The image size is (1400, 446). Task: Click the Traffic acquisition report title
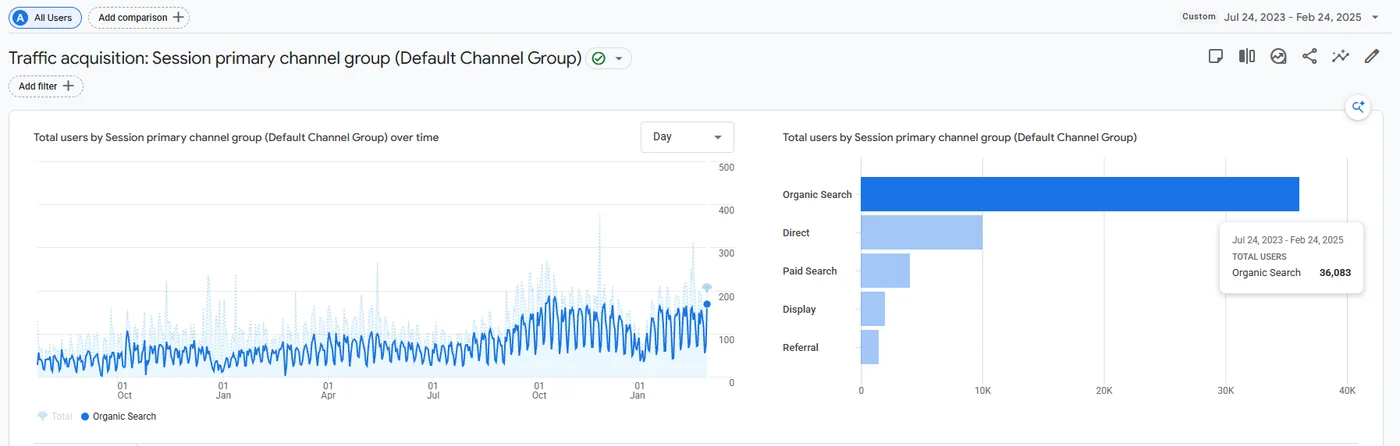coord(295,58)
